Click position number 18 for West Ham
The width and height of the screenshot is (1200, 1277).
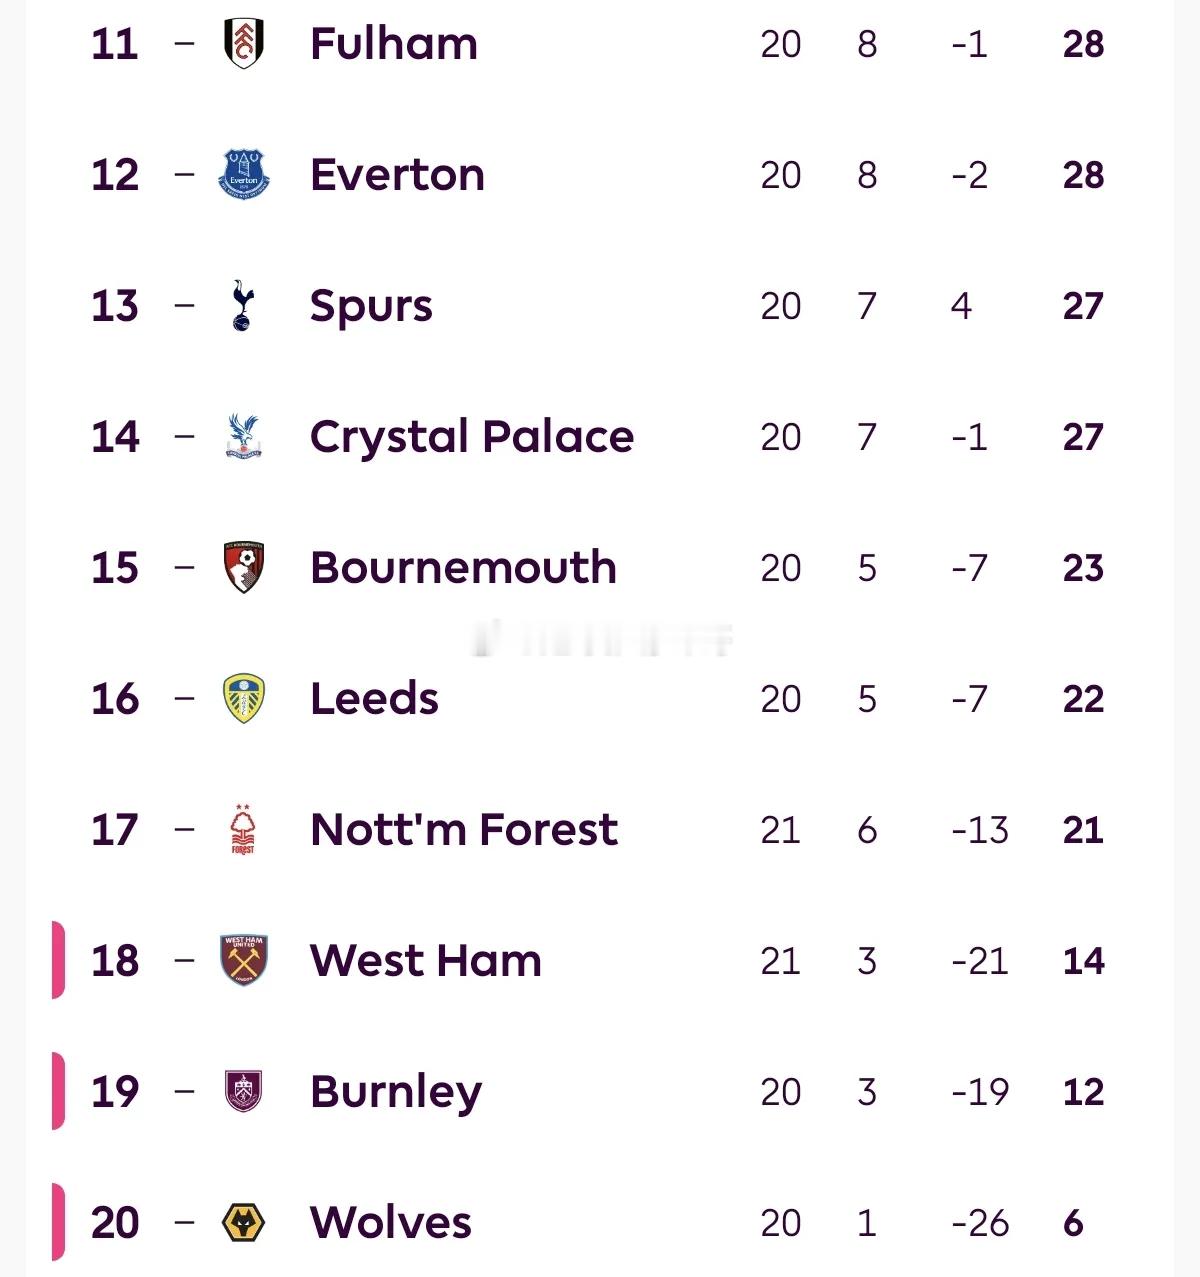pyautogui.click(x=115, y=960)
